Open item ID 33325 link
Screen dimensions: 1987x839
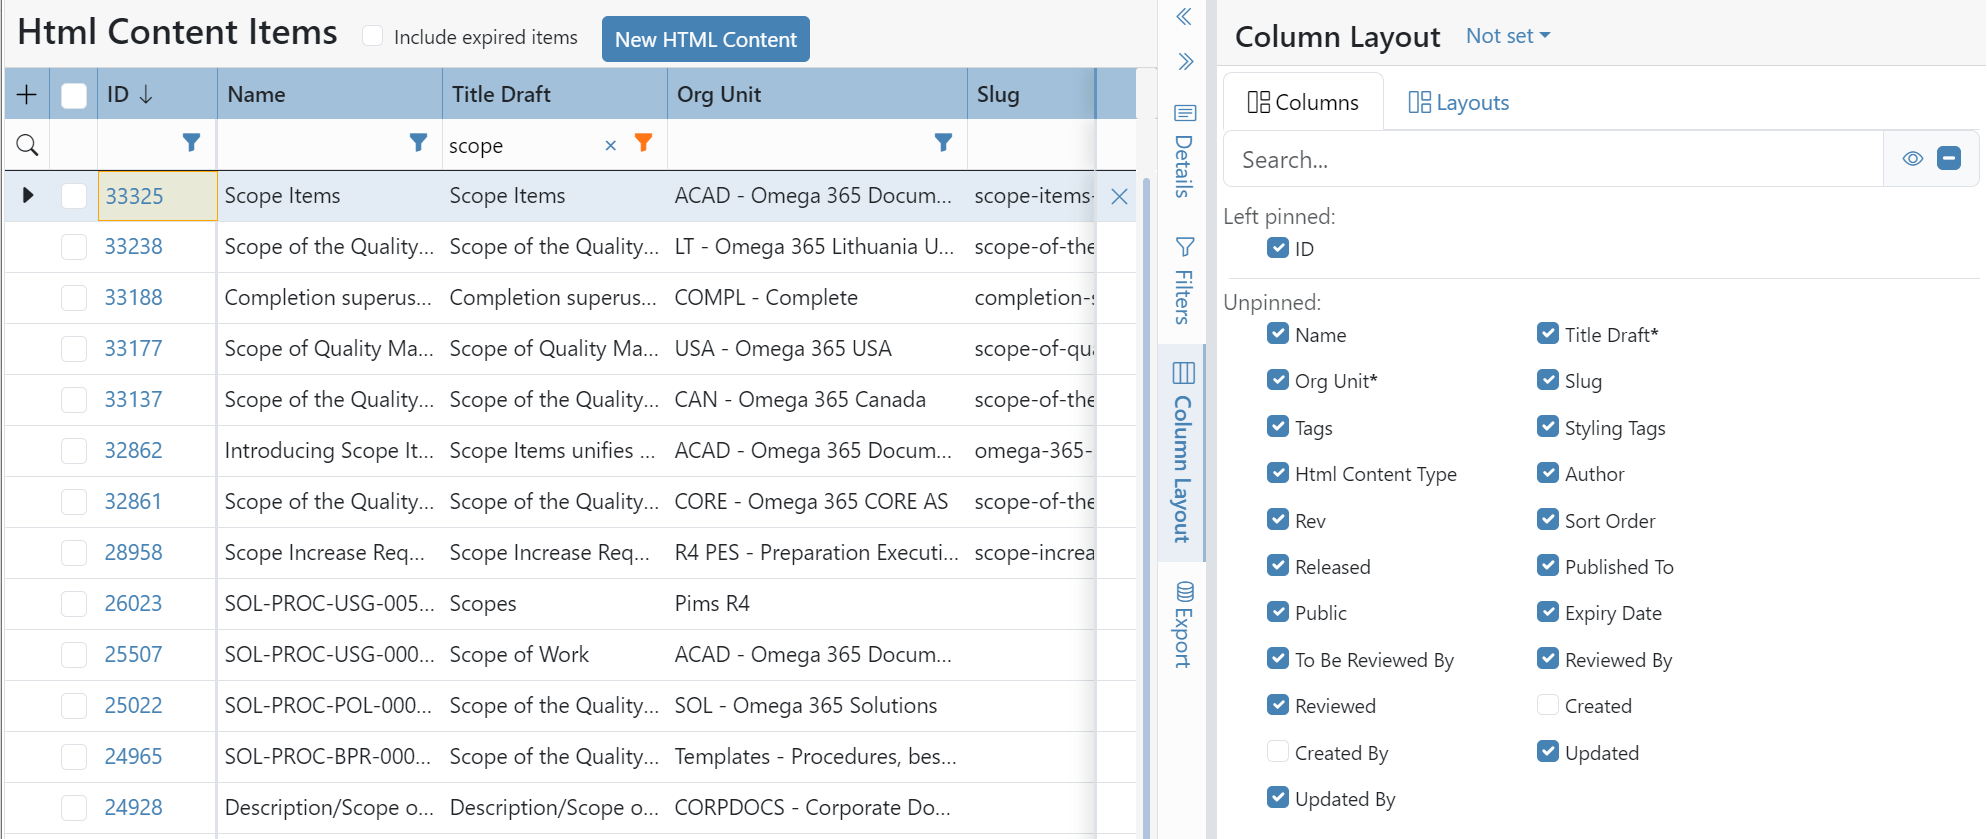pyautogui.click(x=134, y=196)
